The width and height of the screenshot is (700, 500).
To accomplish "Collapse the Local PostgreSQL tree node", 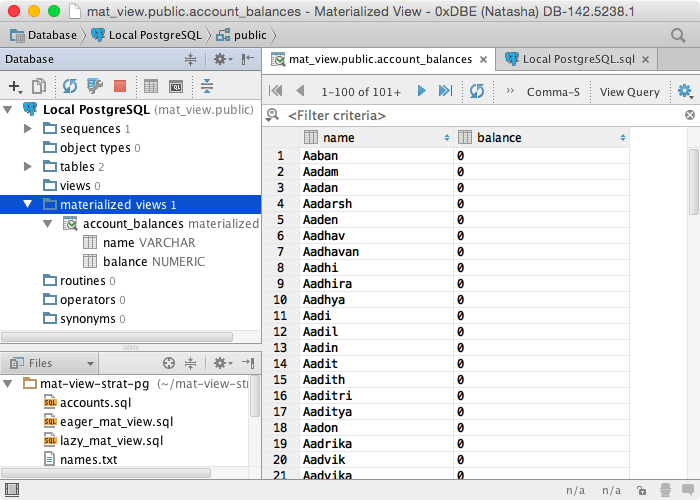I will [x=8, y=109].
